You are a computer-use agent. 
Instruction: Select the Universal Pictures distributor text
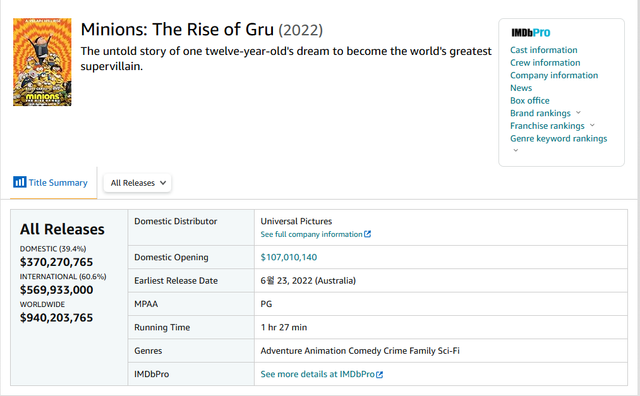(x=296, y=221)
